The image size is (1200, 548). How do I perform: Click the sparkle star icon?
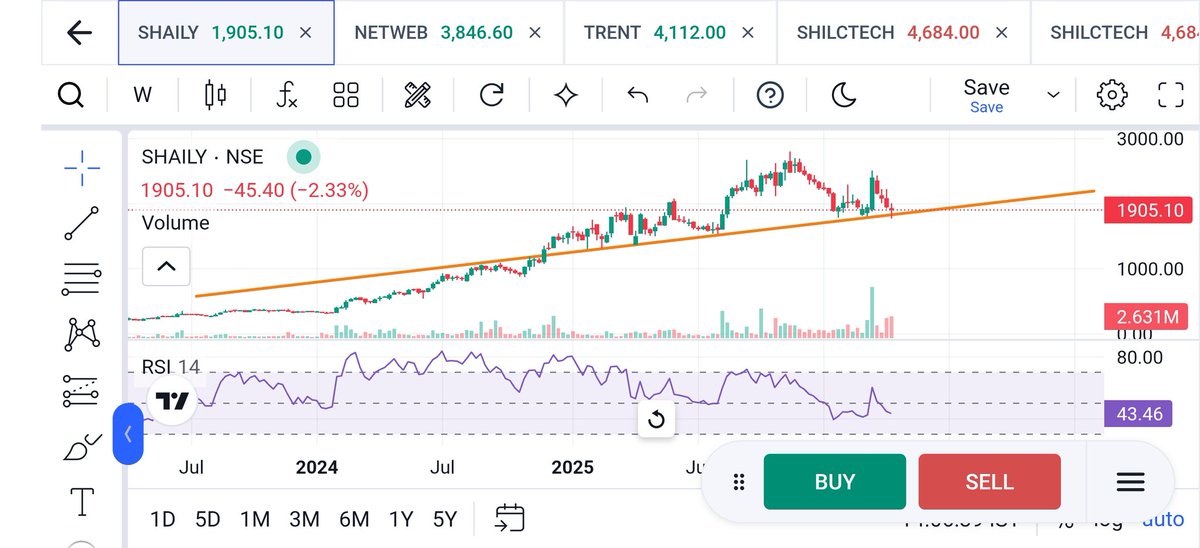click(566, 95)
